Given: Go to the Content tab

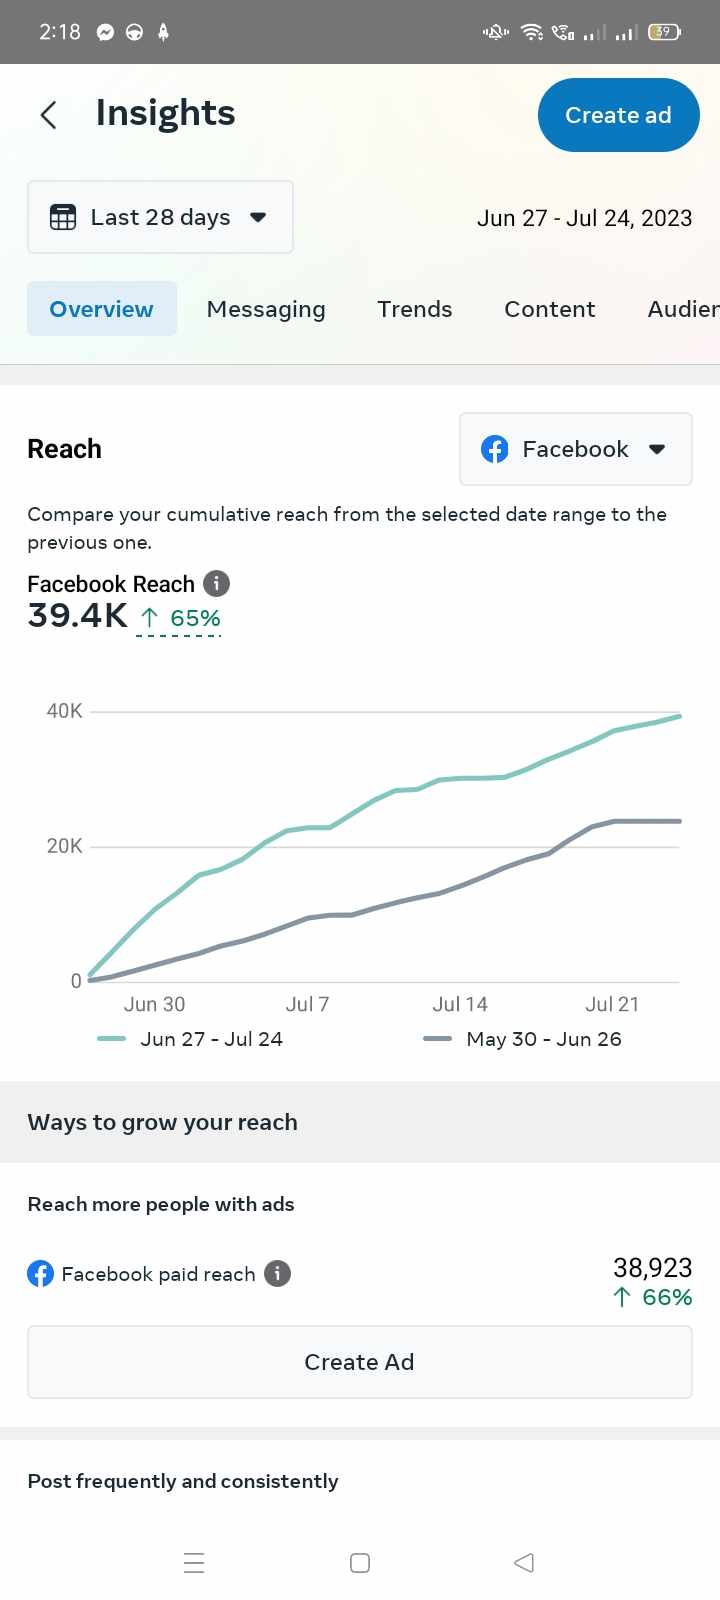Looking at the screenshot, I should [x=549, y=309].
